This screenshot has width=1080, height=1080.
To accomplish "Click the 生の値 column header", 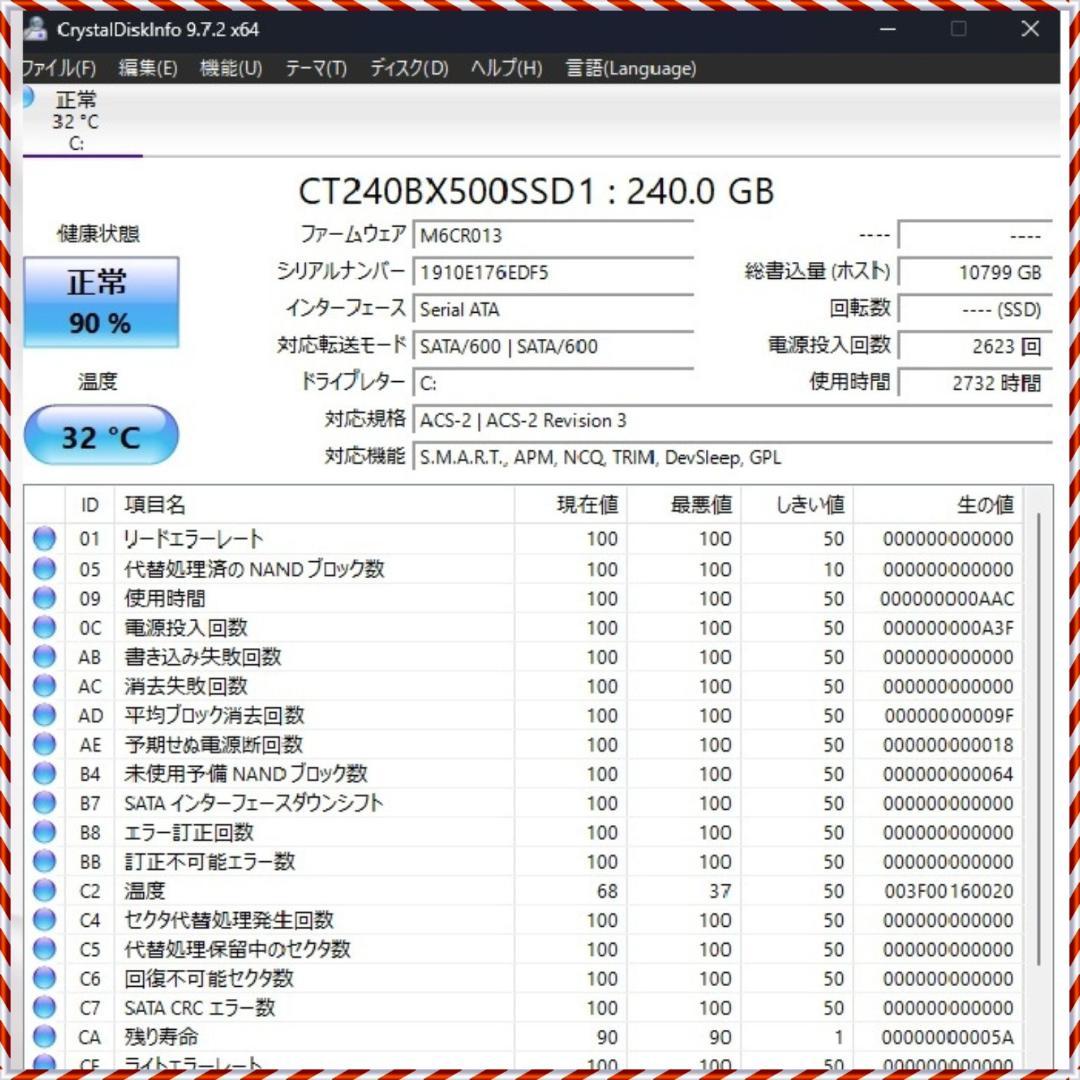I will (937, 505).
